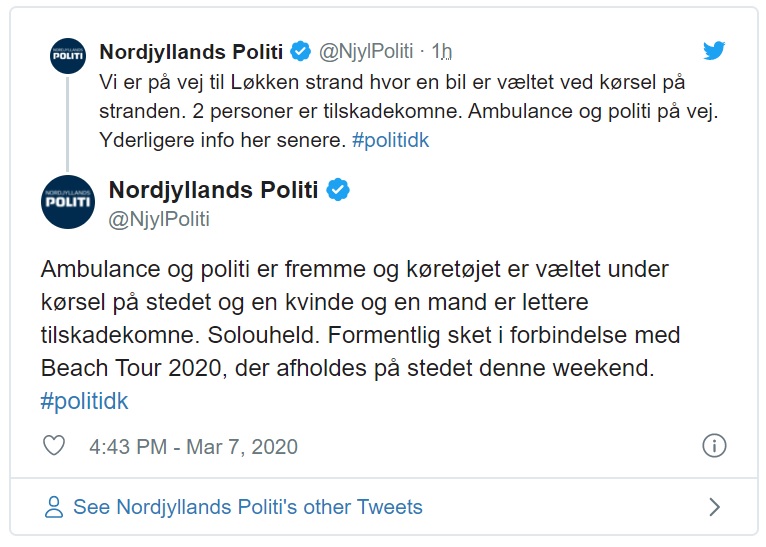The width and height of the screenshot is (766, 547).
Task: Like the tweet with the heart icon
Action: (x=57, y=446)
